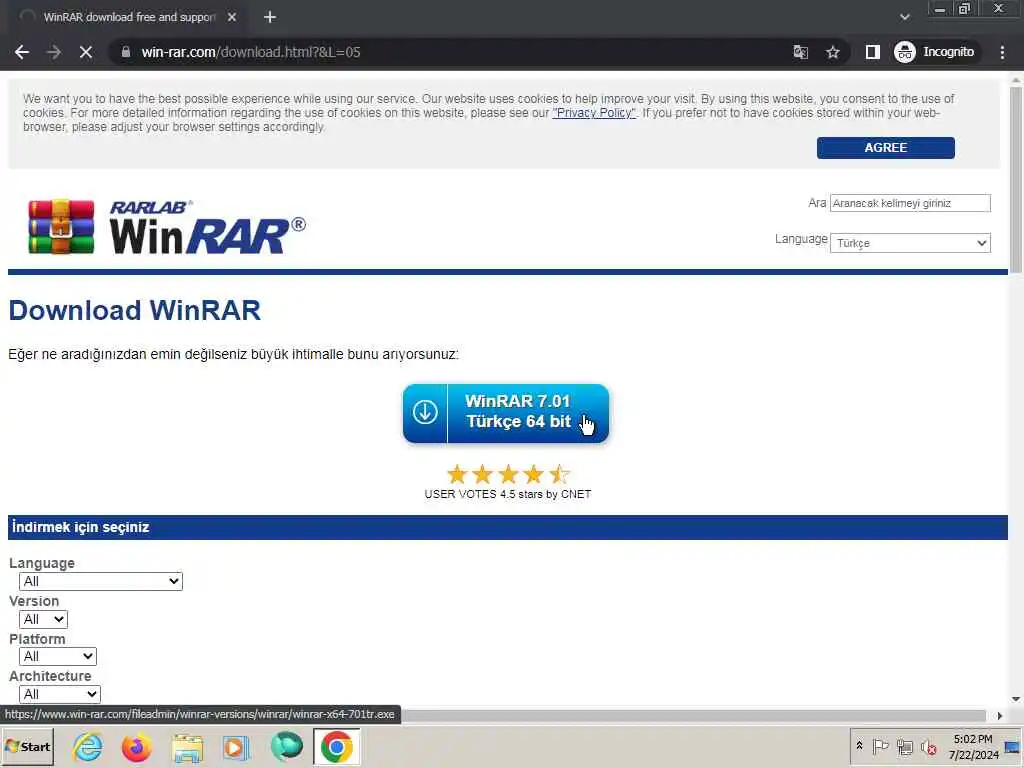
Task: Show hidden system tray icons
Action: coord(859,746)
